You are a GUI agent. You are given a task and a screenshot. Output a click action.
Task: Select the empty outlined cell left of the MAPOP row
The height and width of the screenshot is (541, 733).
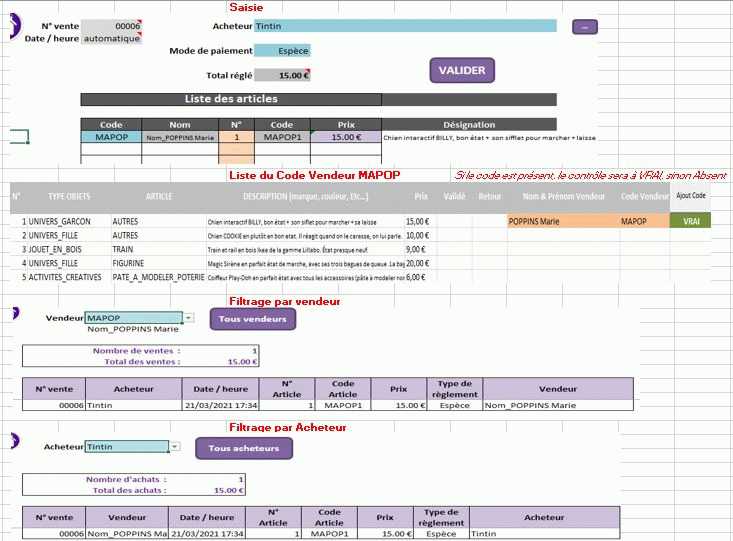[x=19, y=137]
